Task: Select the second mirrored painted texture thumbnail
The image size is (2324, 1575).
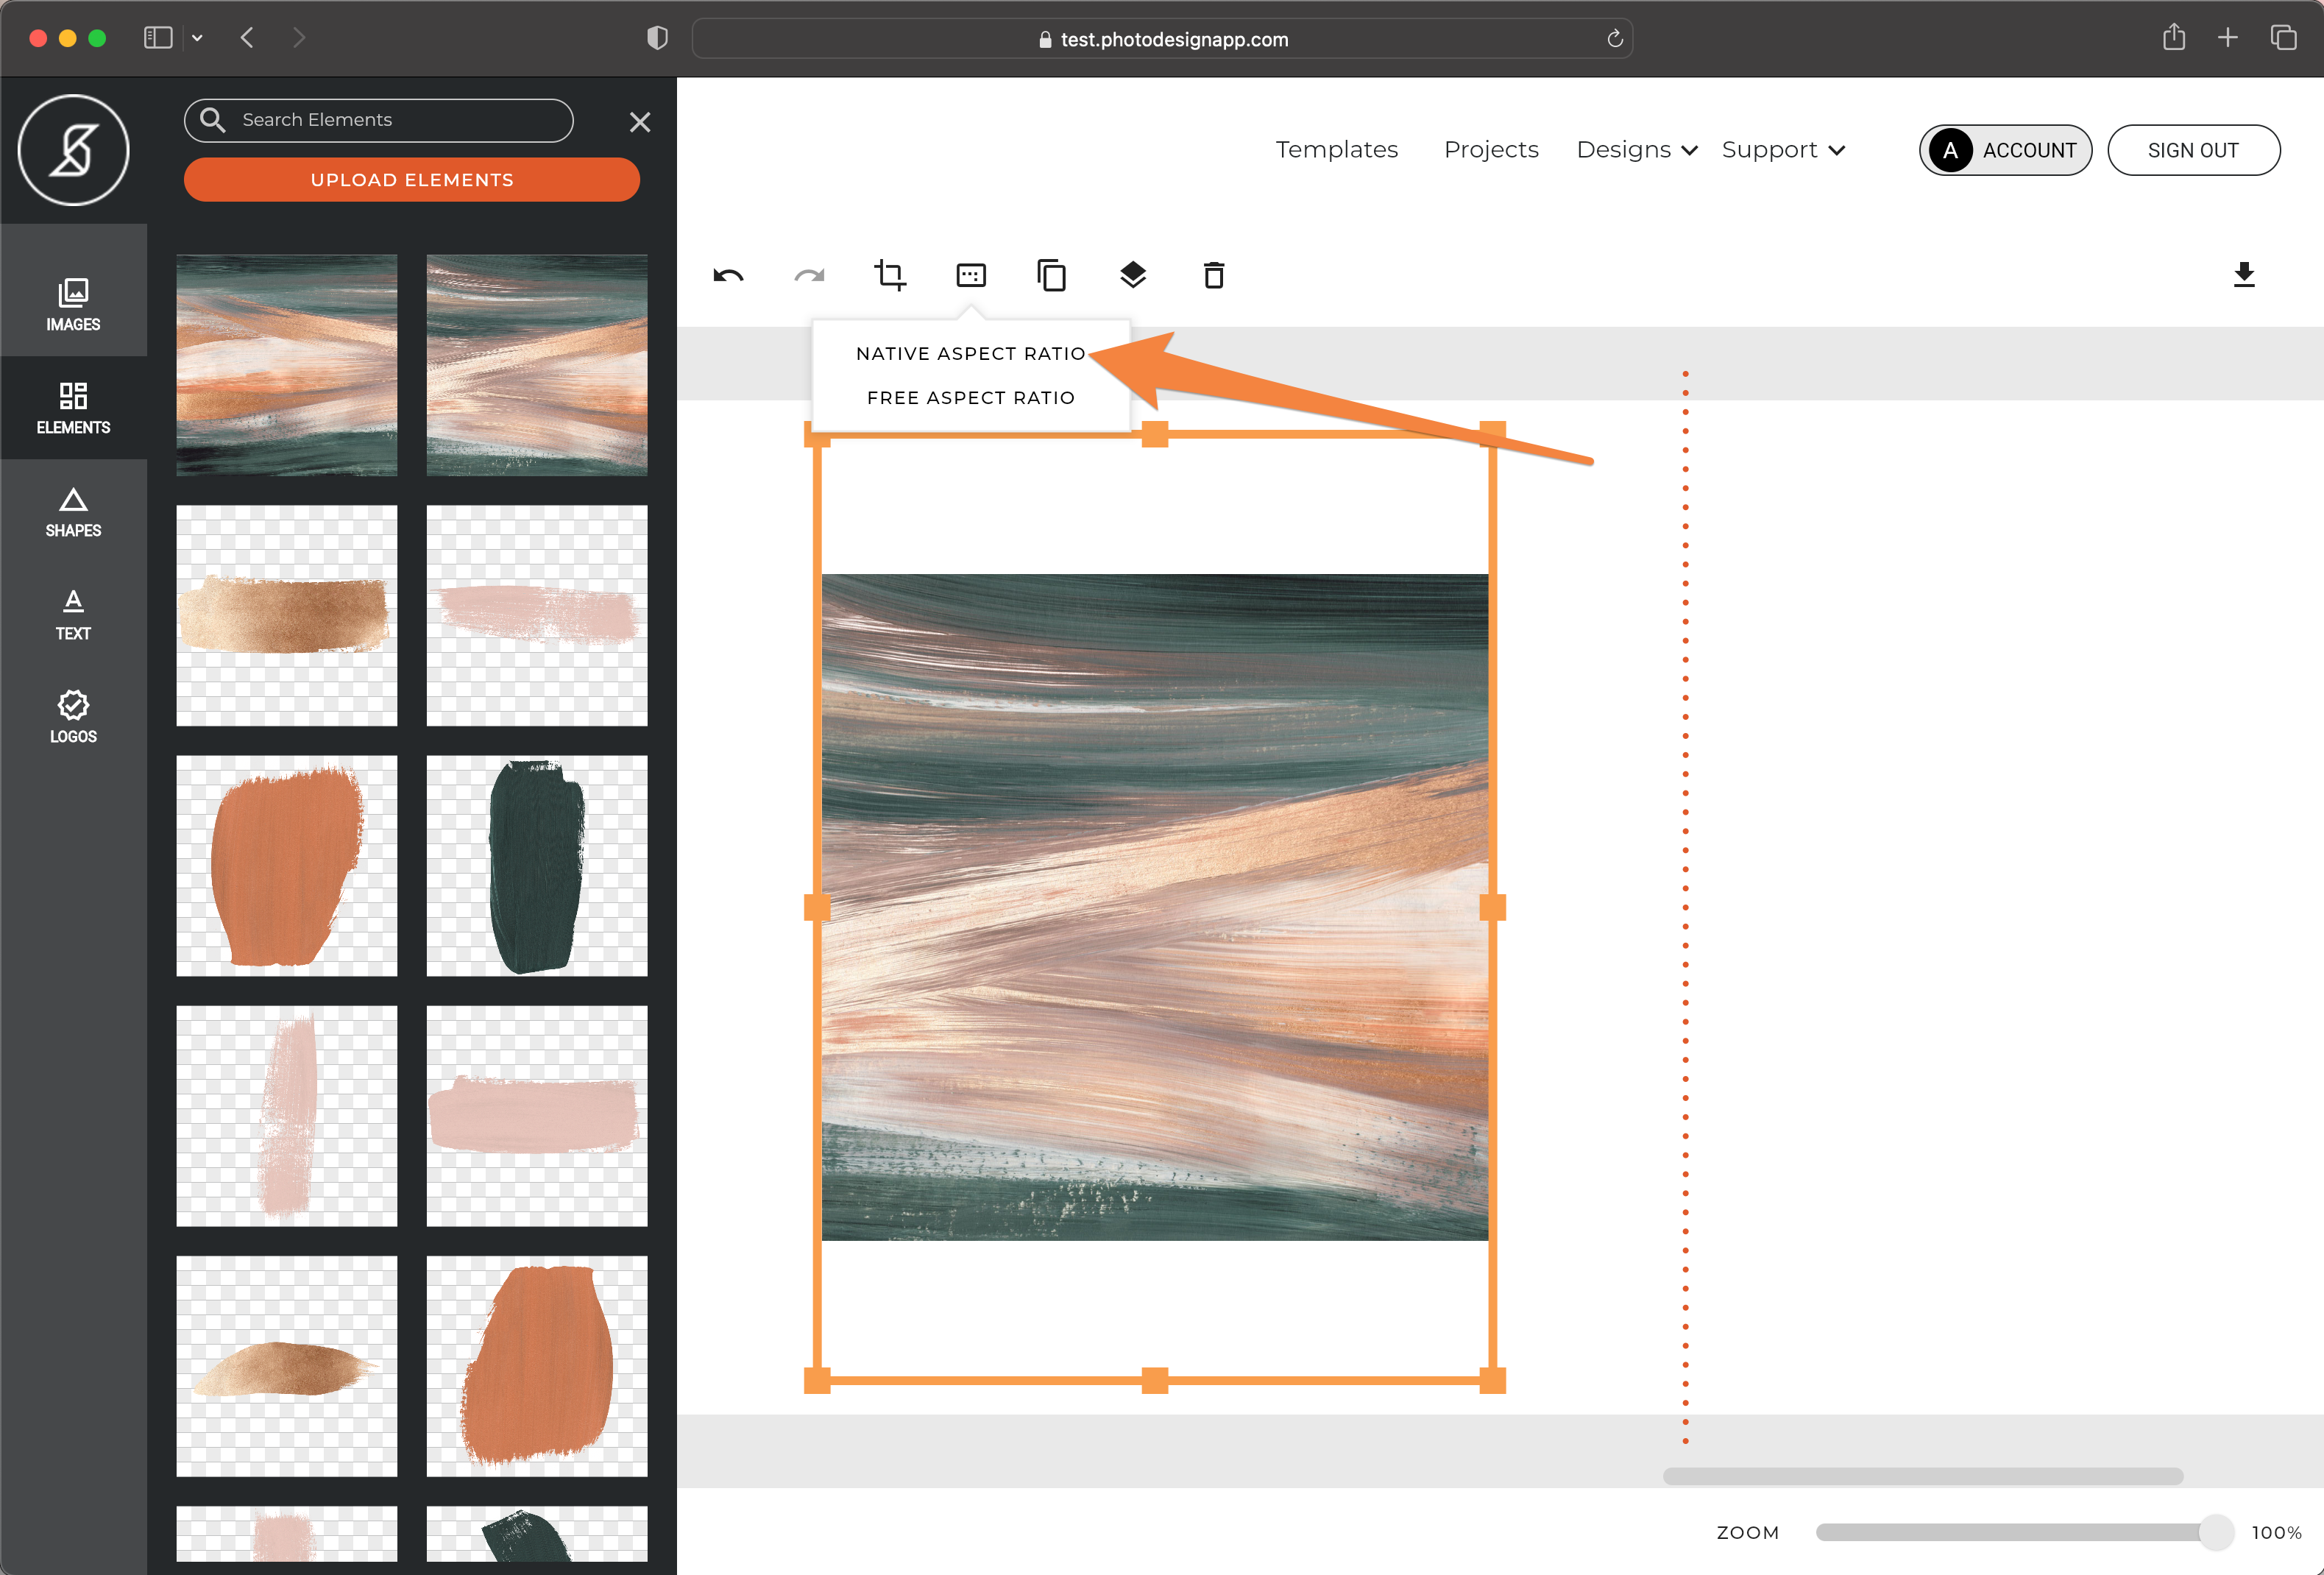Action: click(537, 365)
